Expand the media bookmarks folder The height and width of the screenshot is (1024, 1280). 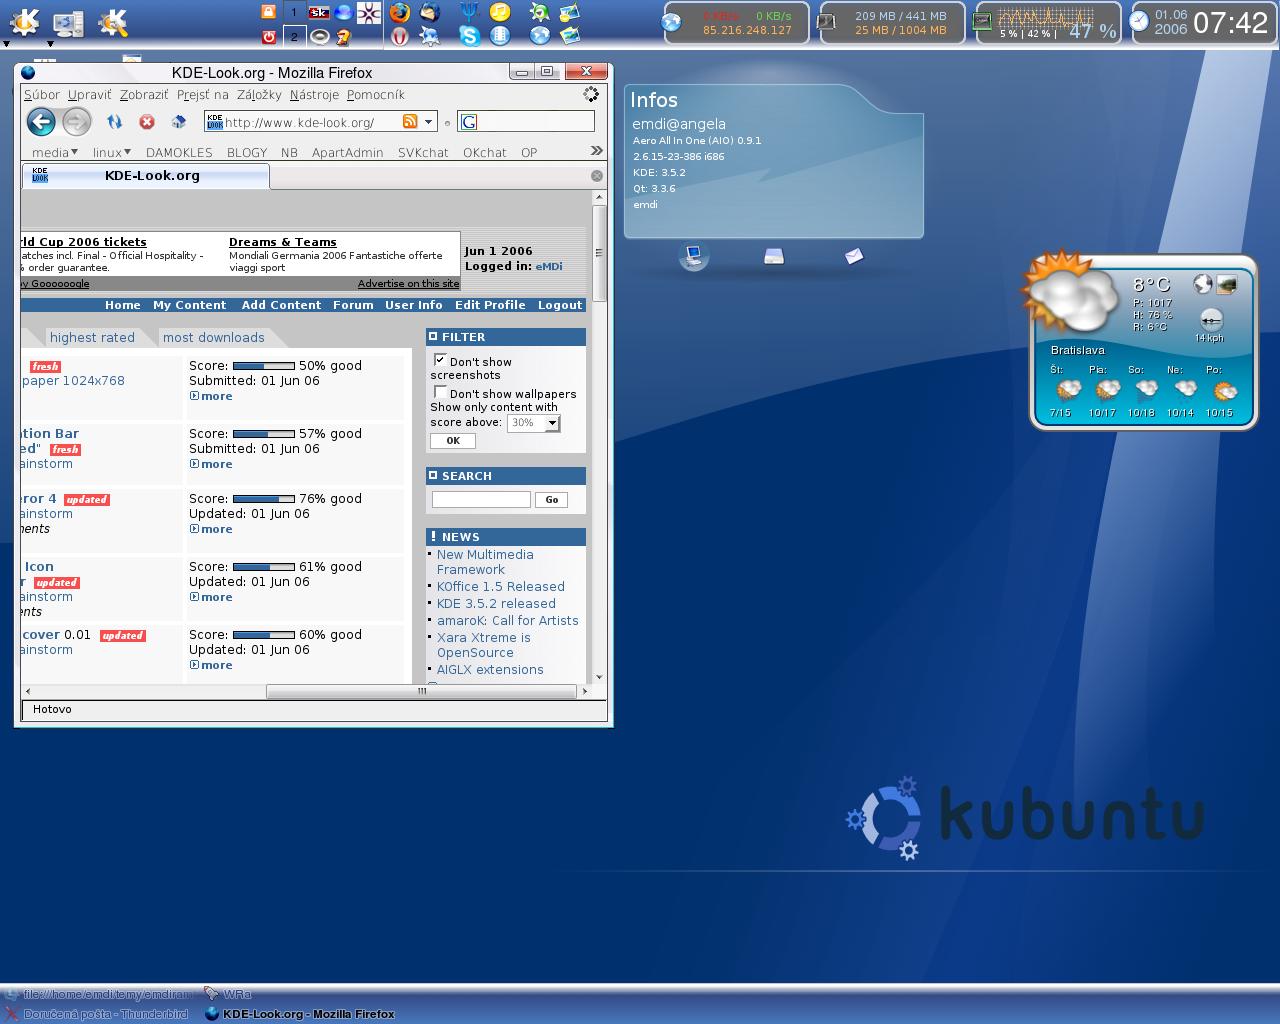(55, 152)
